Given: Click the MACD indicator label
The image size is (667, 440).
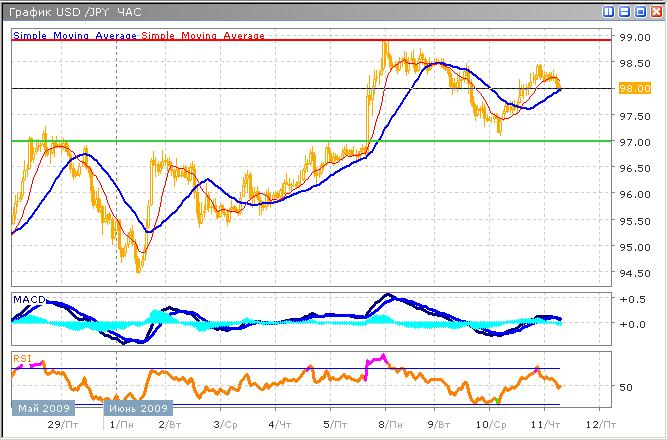Looking at the screenshot, I should pos(26,300).
